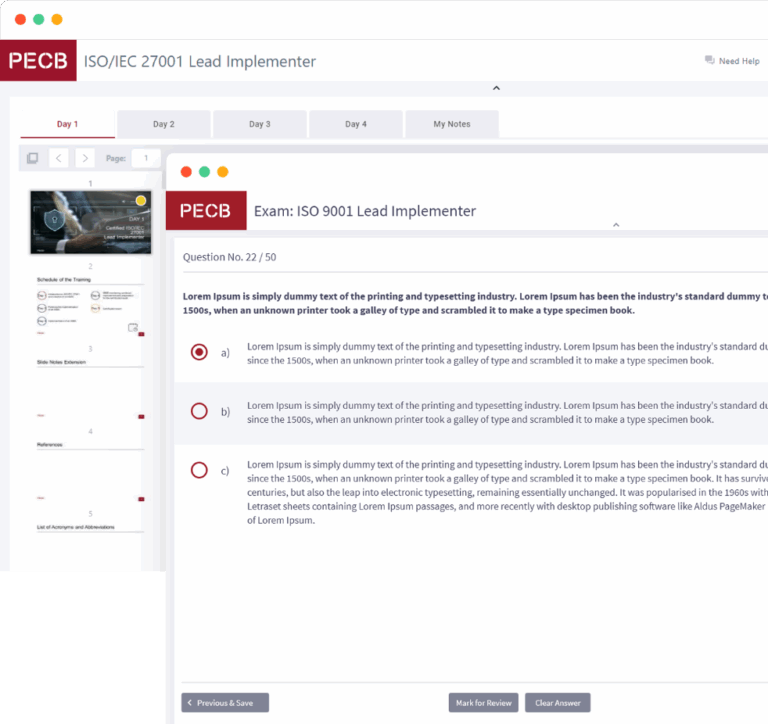Choose answer option b)
The height and width of the screenshot is (724, 768).
coord(199,411)
